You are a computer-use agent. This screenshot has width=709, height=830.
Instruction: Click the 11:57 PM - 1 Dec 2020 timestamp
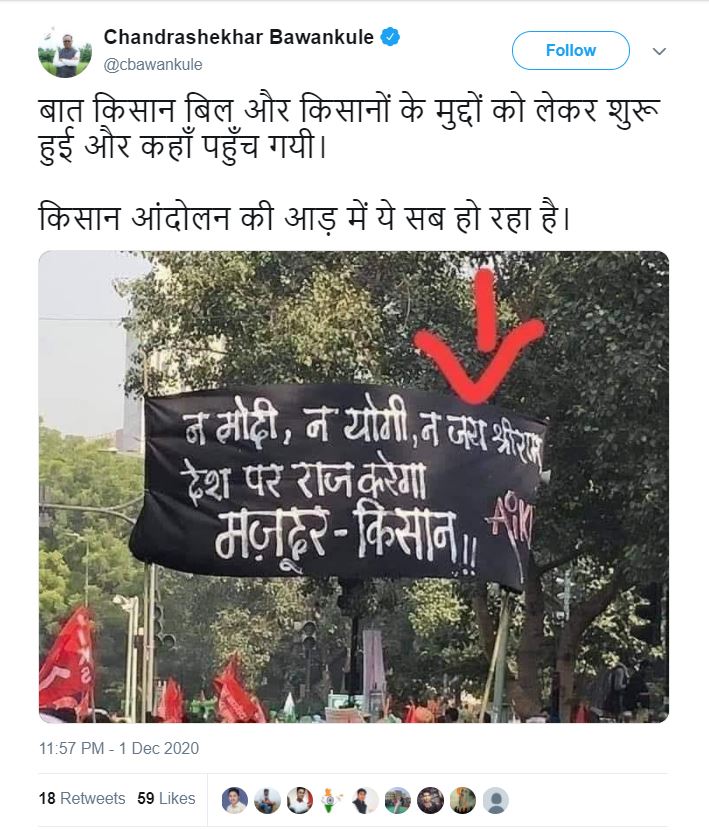coord(119,748)
